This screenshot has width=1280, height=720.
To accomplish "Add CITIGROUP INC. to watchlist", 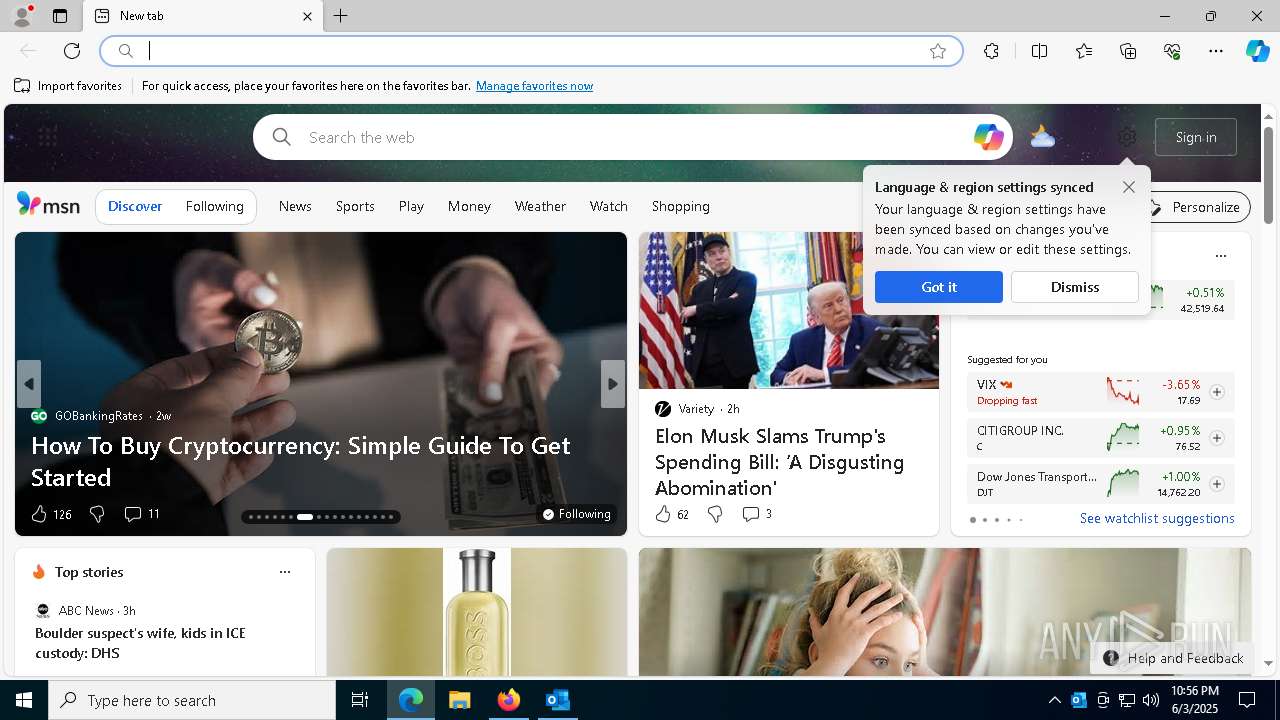I will pos(1217,438).
